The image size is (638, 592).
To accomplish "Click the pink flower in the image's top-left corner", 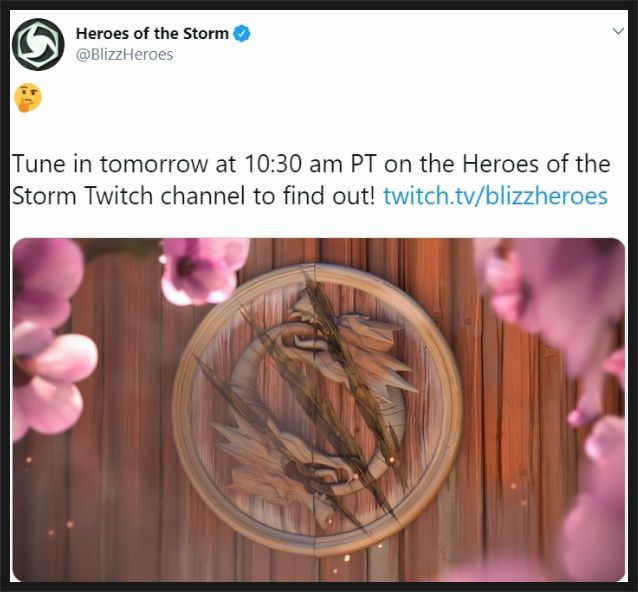I will click(47, 281).
